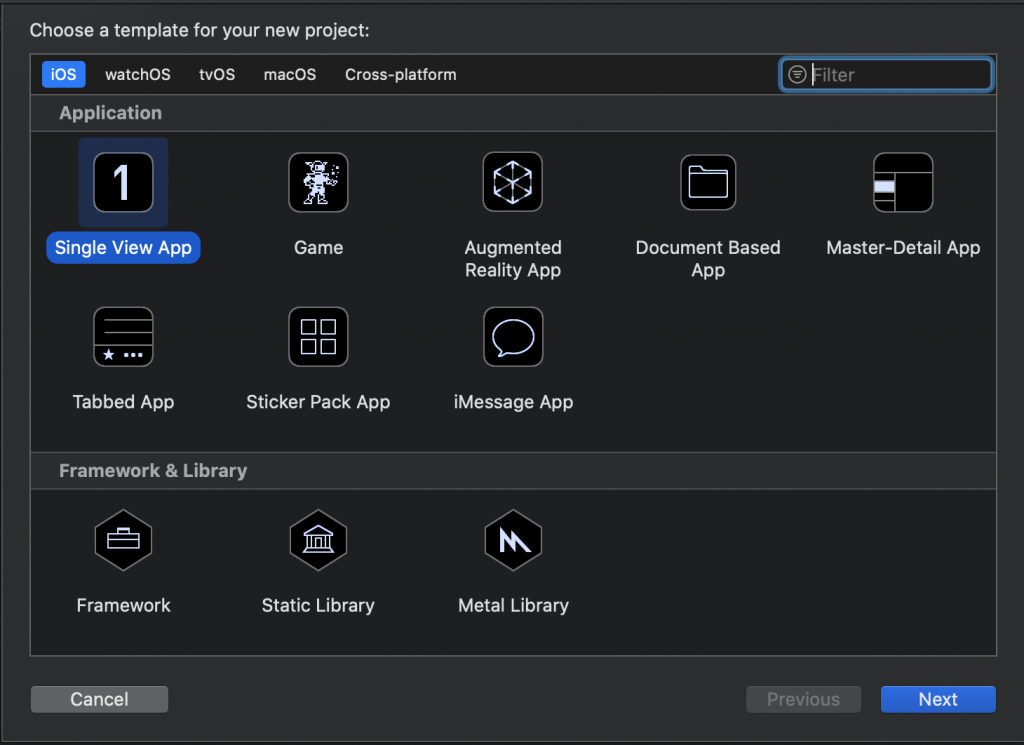
Task: Switch to the watchOS tab
Action: point(138,74)
